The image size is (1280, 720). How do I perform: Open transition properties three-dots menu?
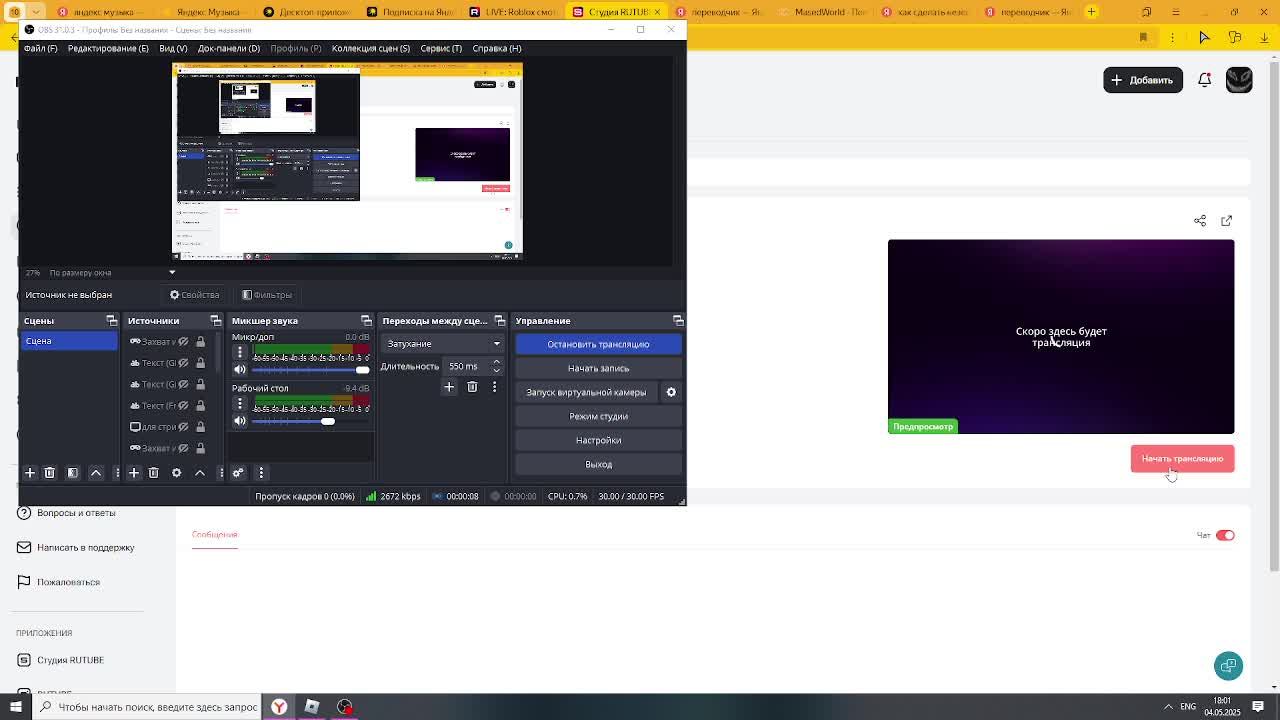tap(494, 387)
